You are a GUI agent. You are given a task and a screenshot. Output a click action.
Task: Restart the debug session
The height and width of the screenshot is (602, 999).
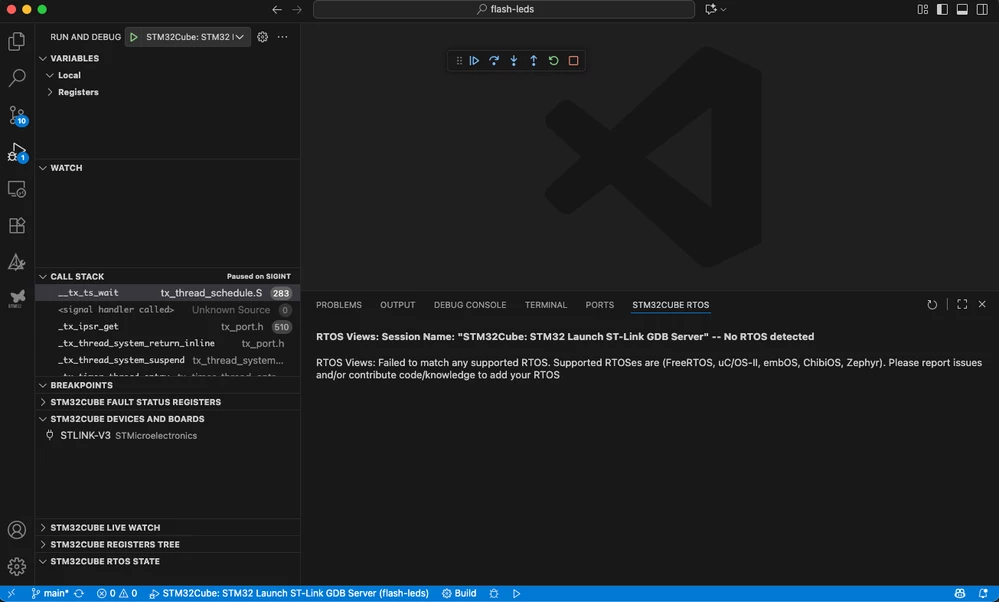pos(553,61)
